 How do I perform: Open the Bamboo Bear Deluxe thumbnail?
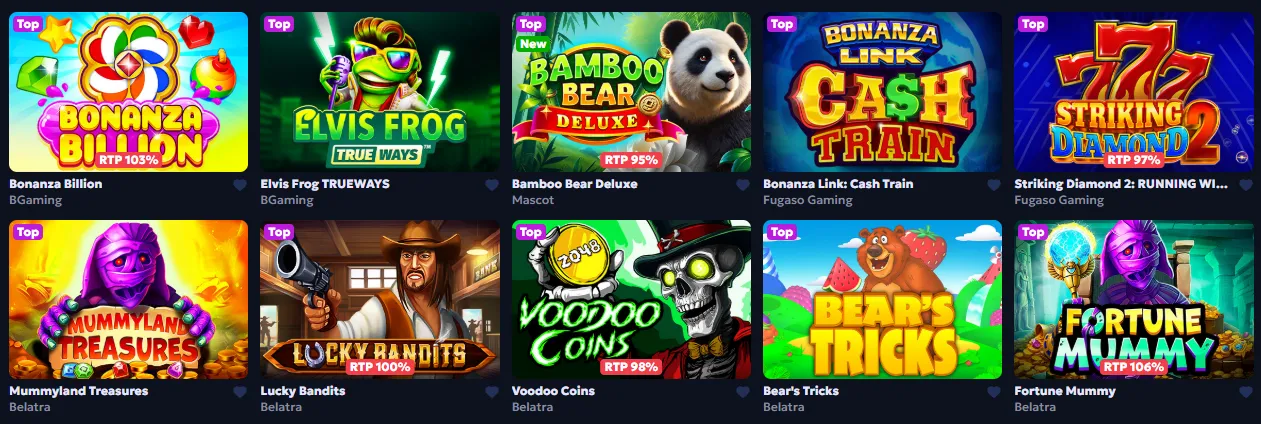pyautogui.click(x=631, y=92)
